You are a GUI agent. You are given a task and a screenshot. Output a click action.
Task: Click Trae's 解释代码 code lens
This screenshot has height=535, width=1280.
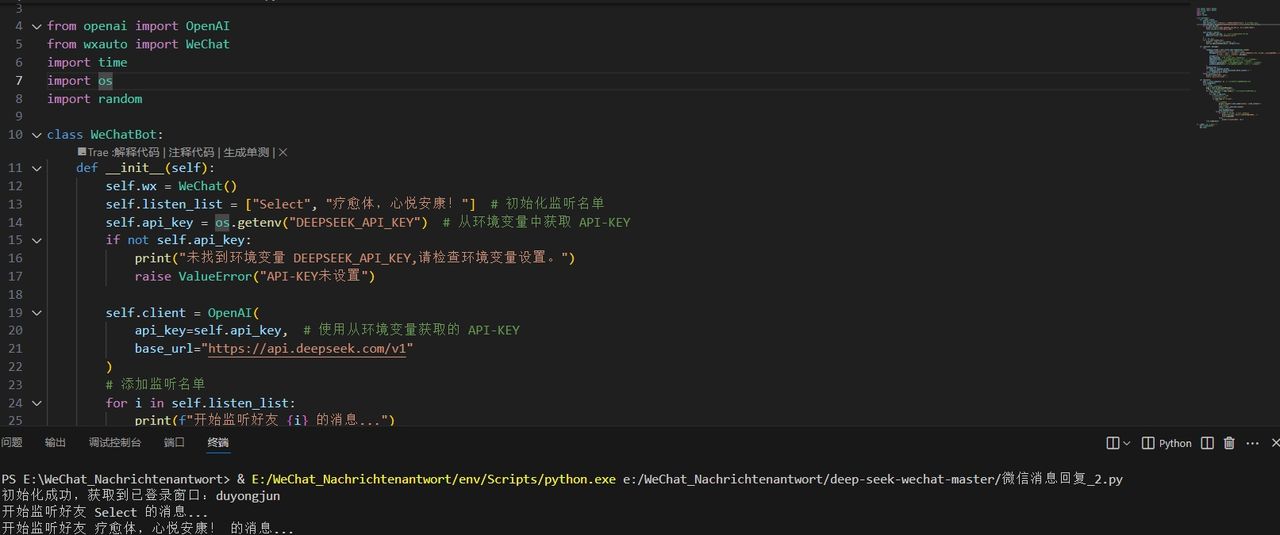click(x=136, y=152)
